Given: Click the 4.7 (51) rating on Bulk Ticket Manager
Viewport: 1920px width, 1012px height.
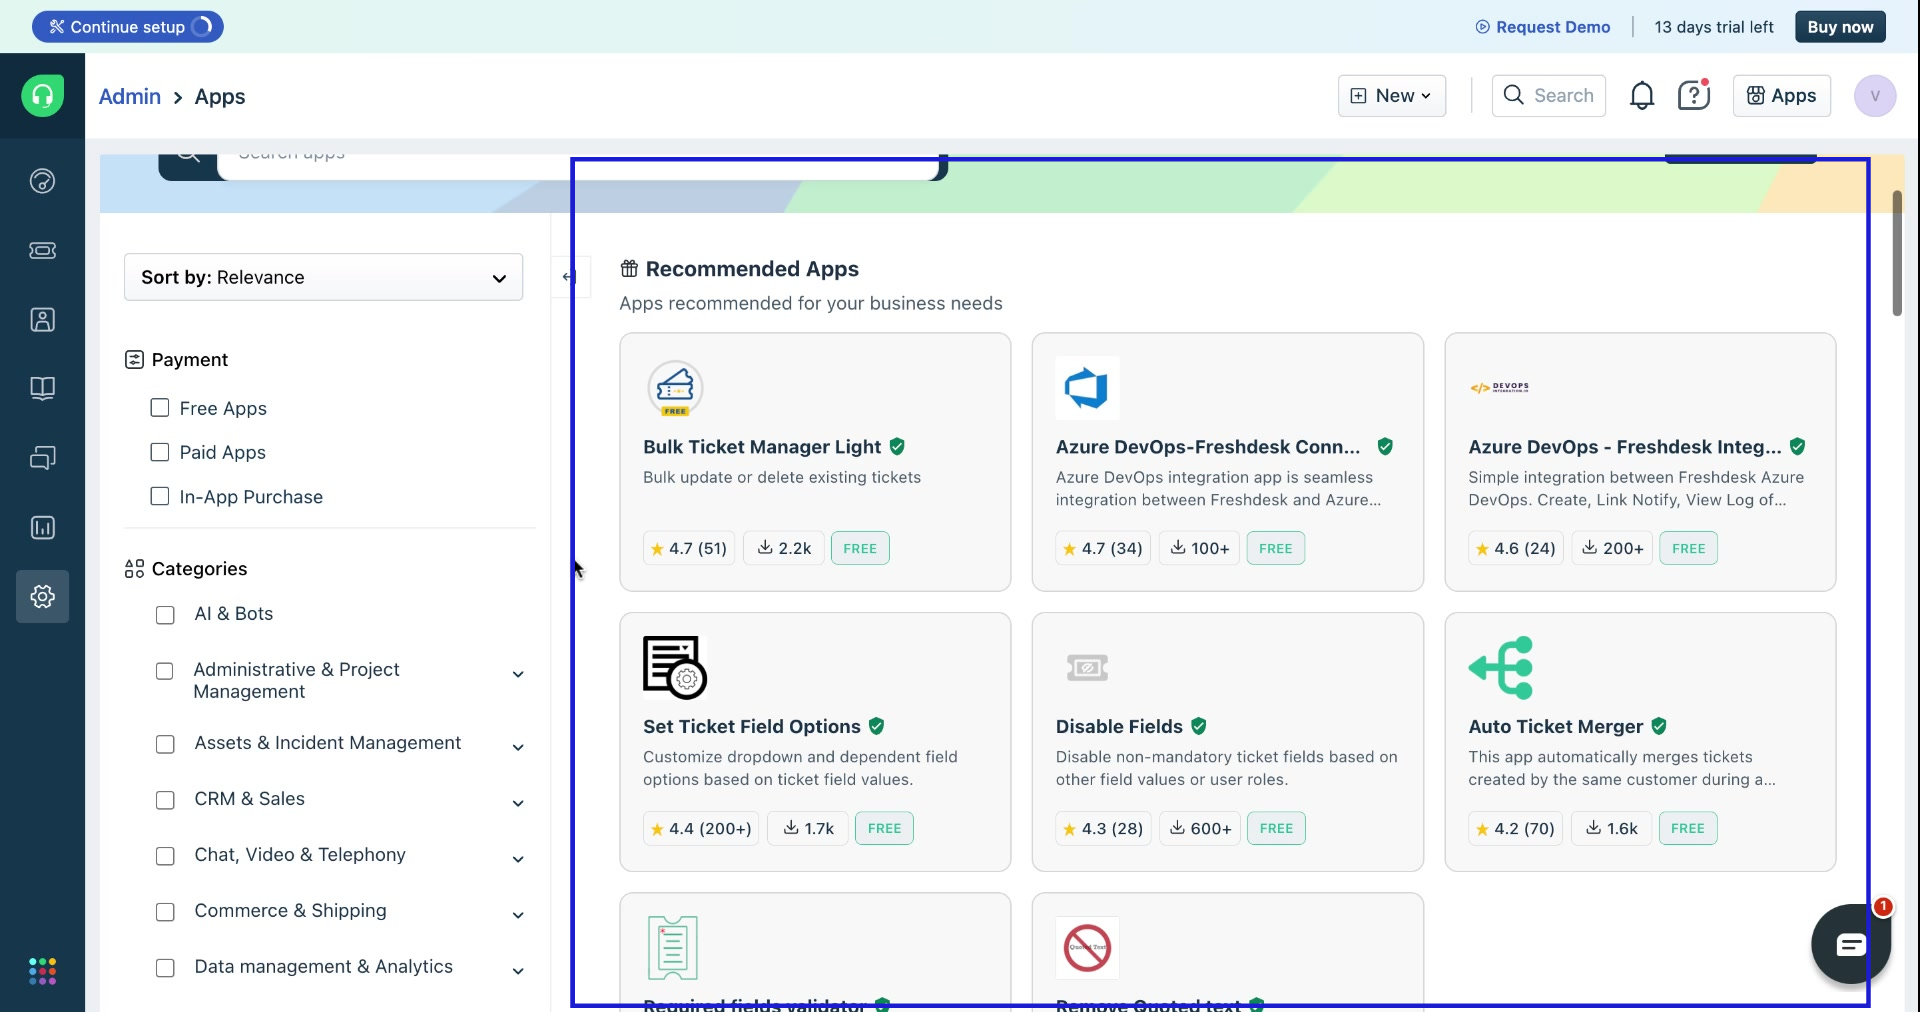Looking at the screenshot, I should pos(689,548).
